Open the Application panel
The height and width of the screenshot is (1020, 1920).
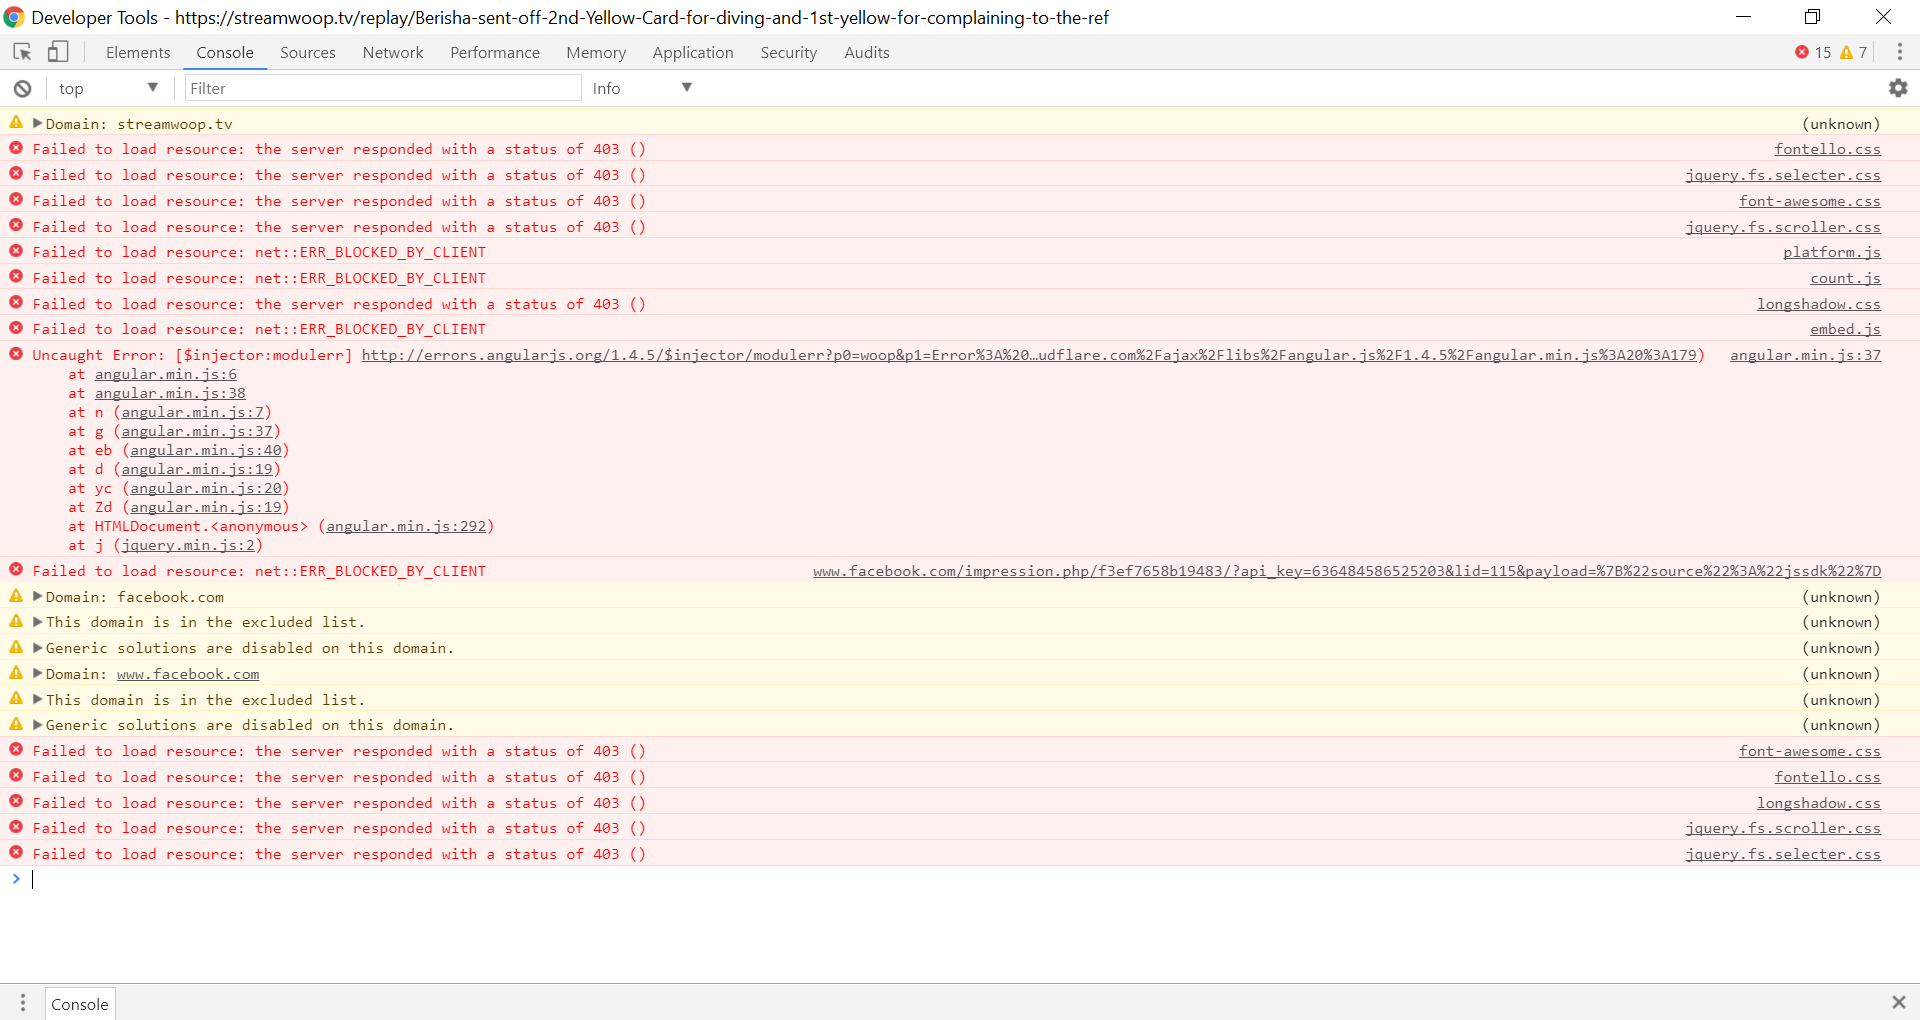coord(692,52)
